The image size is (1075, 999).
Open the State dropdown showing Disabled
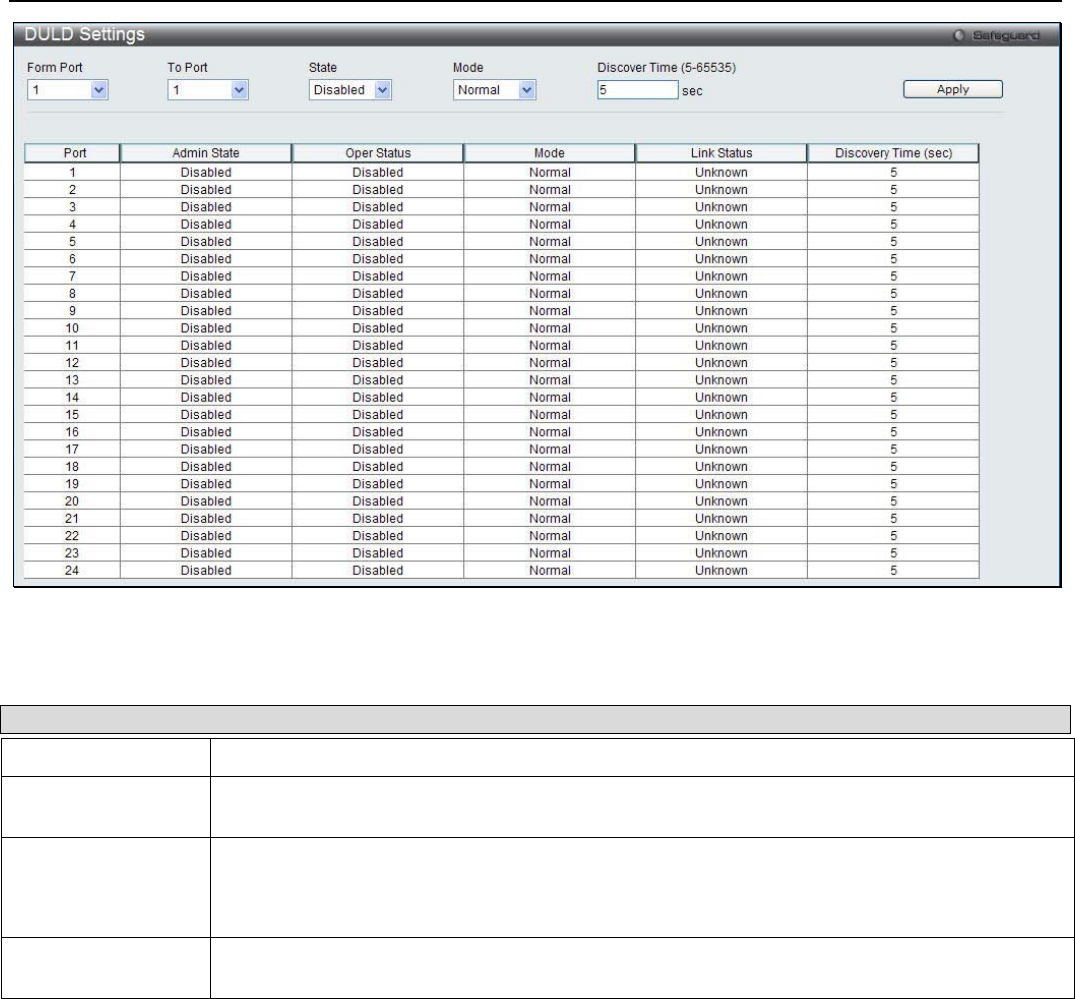pyautogui.click(x=350, y=90)
